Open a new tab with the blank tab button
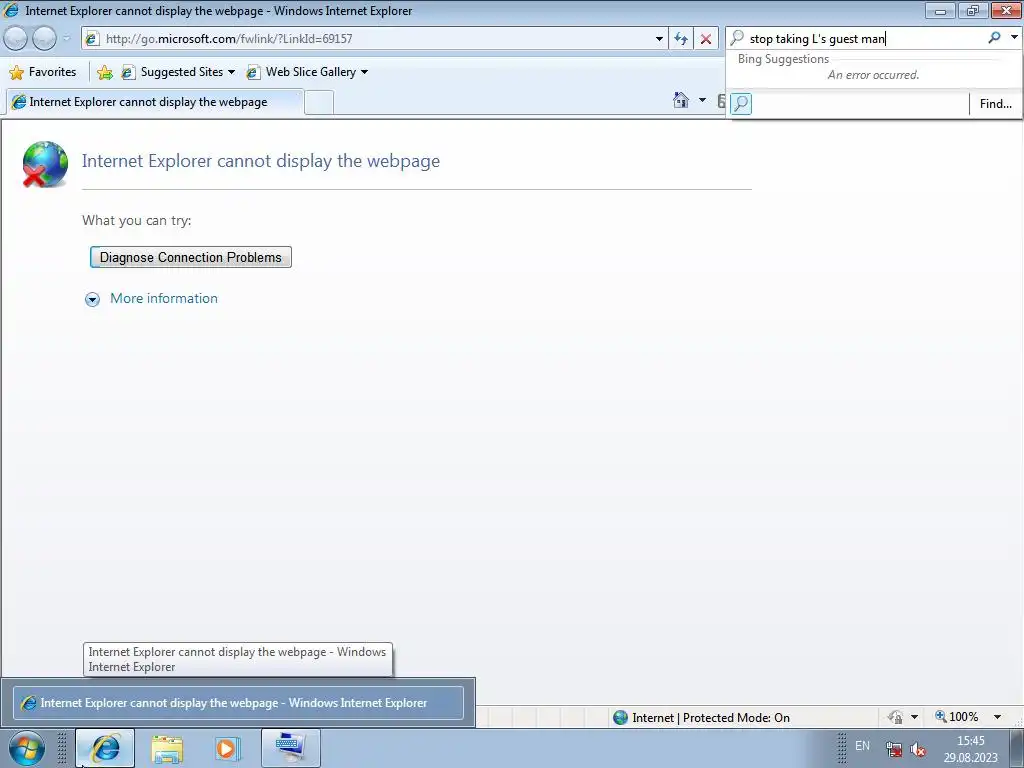This screenshot has height=768, width=1024. coord(319,103)
